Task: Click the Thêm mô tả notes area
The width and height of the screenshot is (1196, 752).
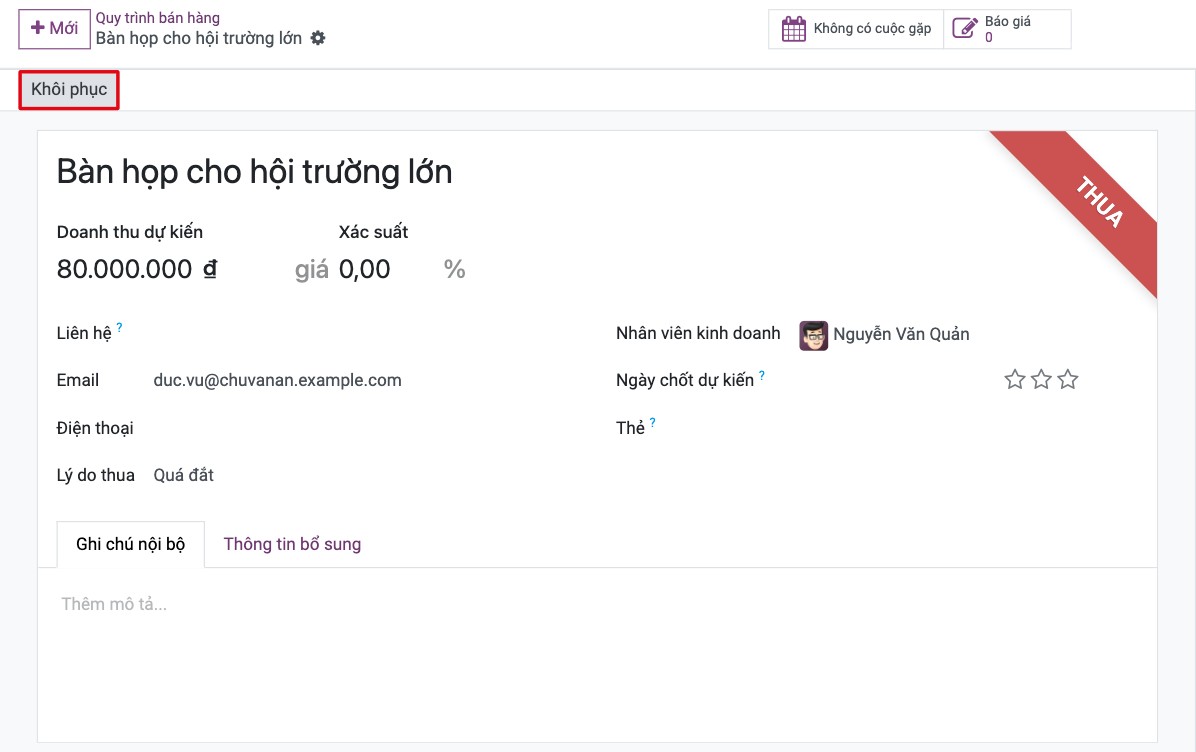Action: click(114, 604)
